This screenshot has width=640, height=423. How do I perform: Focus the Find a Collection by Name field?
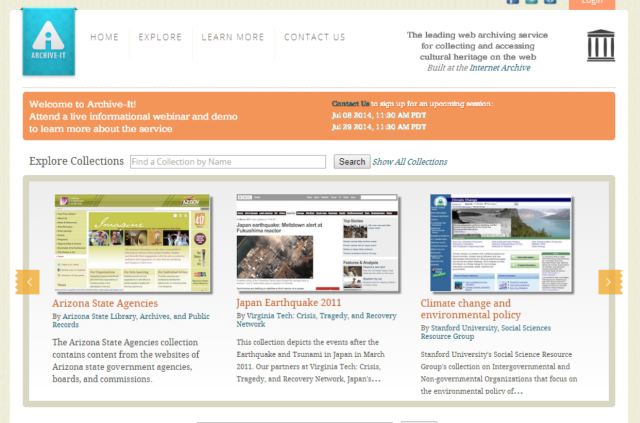coord(227,162)
